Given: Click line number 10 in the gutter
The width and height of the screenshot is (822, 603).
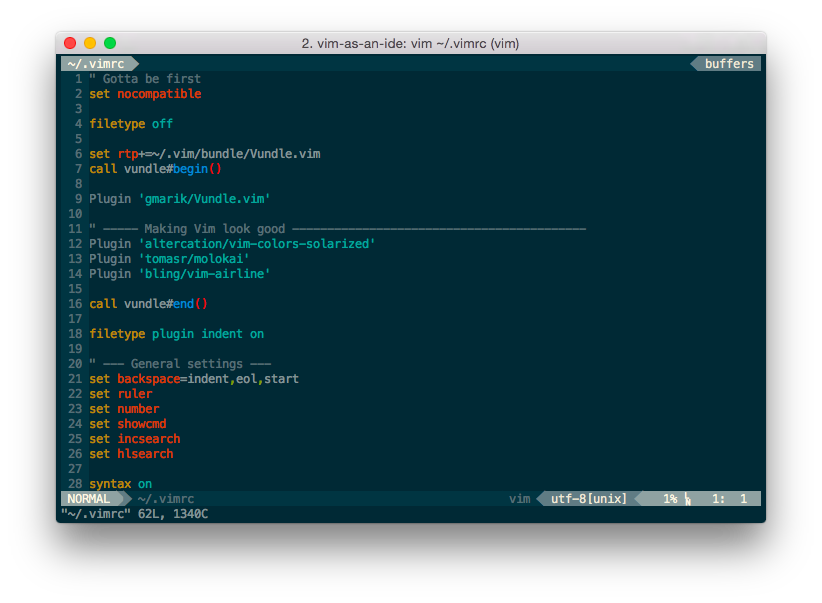Looking at the screenshot, I should click(x=75, y=214).
